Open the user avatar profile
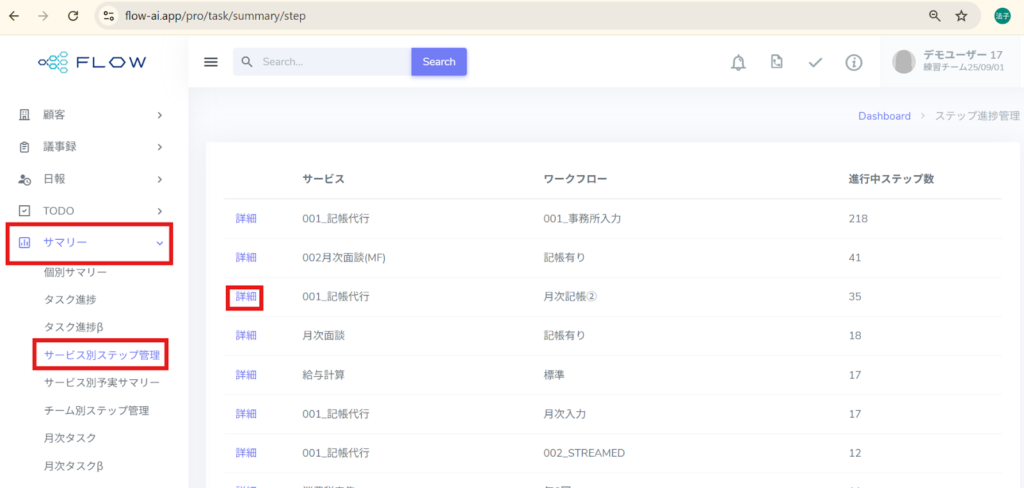The width and height of the screenshot is (1024, 488). (x=903, y=62)
